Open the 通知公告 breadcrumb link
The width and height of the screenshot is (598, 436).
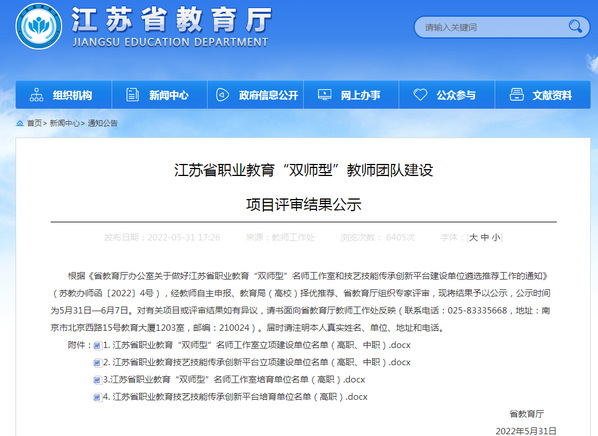(x=103, y=123)
